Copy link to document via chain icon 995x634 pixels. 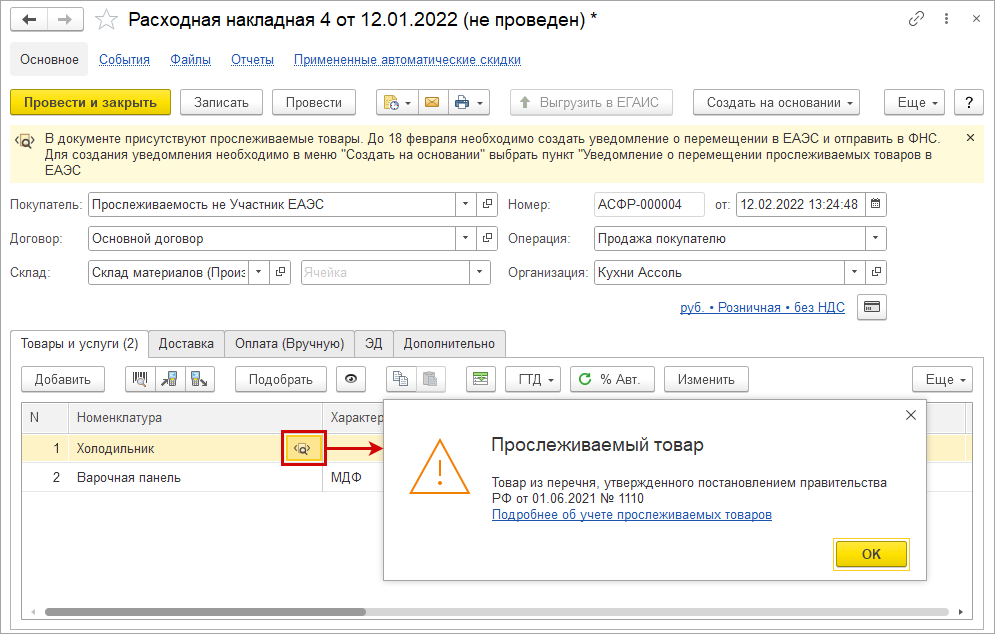pos(916,19)
